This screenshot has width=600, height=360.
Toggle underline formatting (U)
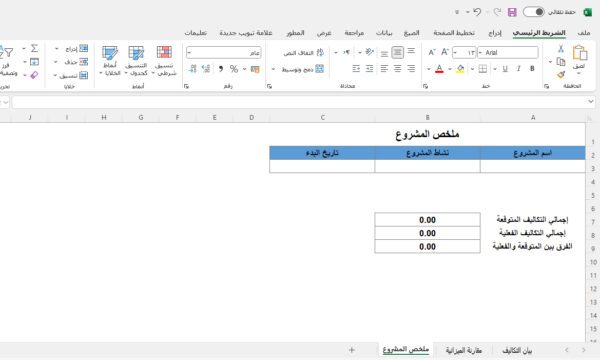505,69
